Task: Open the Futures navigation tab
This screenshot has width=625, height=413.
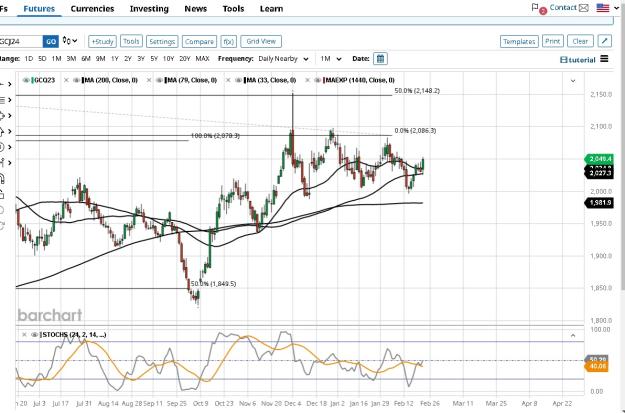Action: 39,8
